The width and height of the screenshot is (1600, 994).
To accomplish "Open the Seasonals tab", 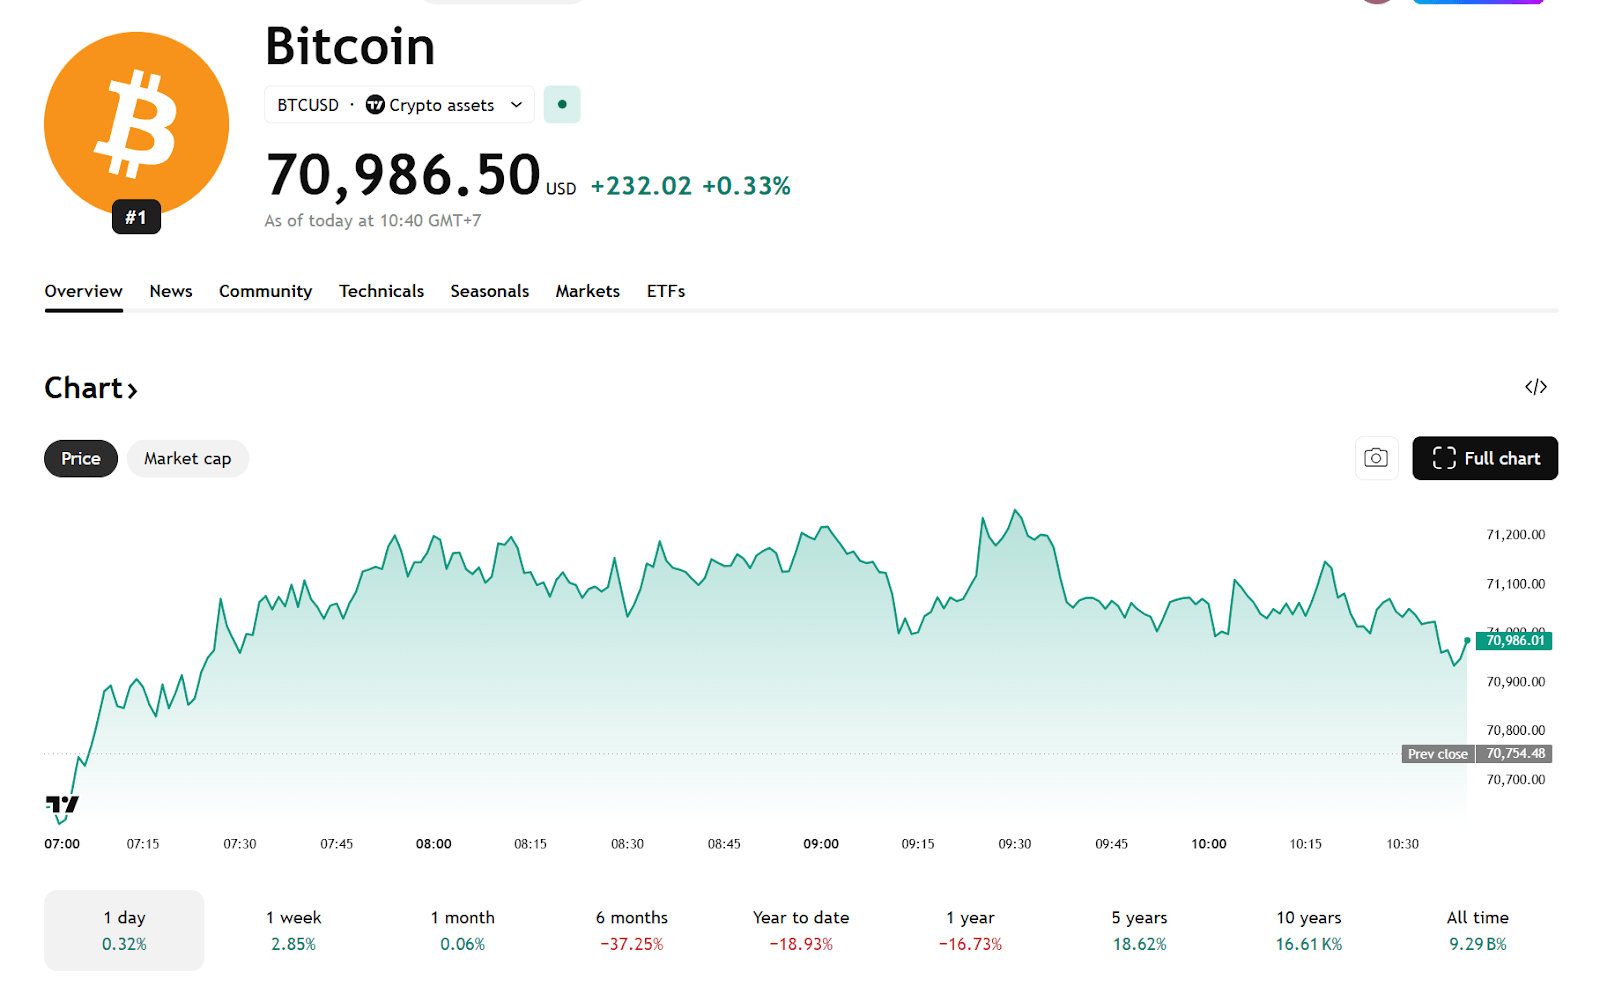I will coord(489,291).
